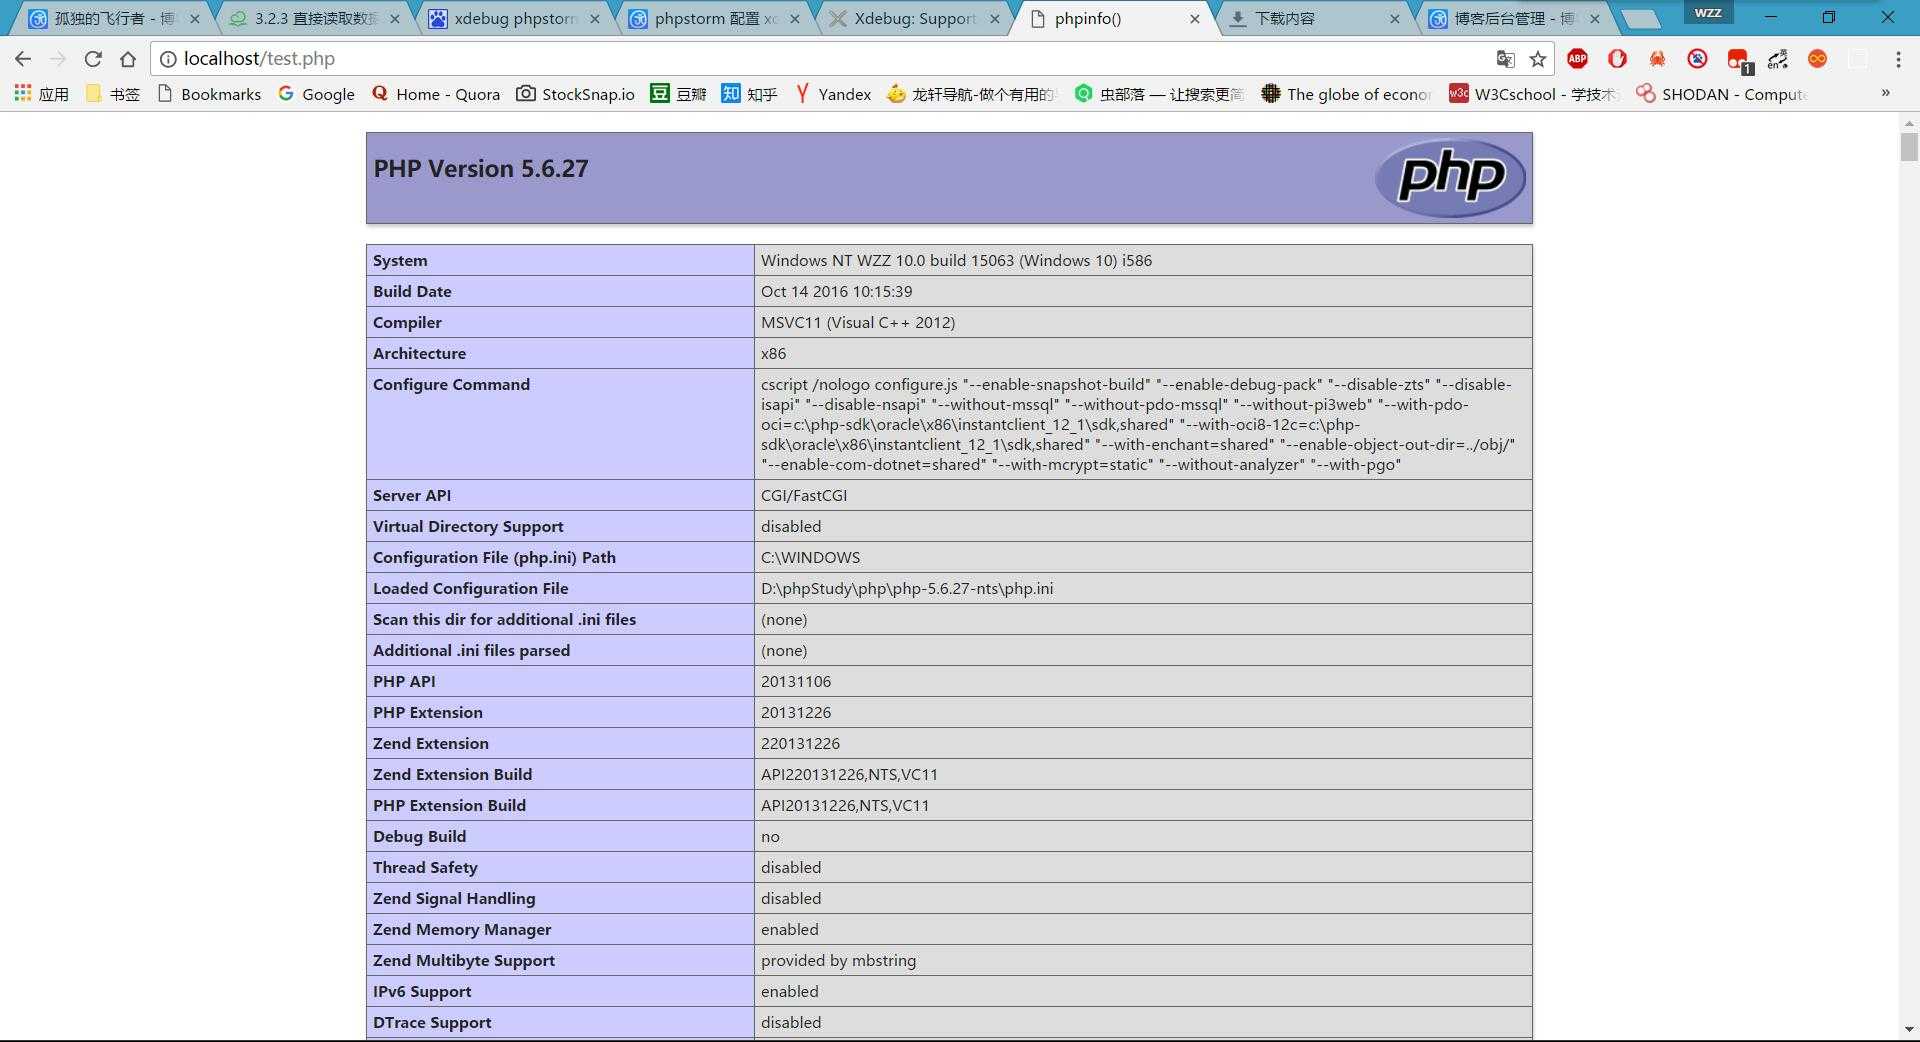
Task: Click the Zend Multibyte Support value
Action: [x=838, y=961]
